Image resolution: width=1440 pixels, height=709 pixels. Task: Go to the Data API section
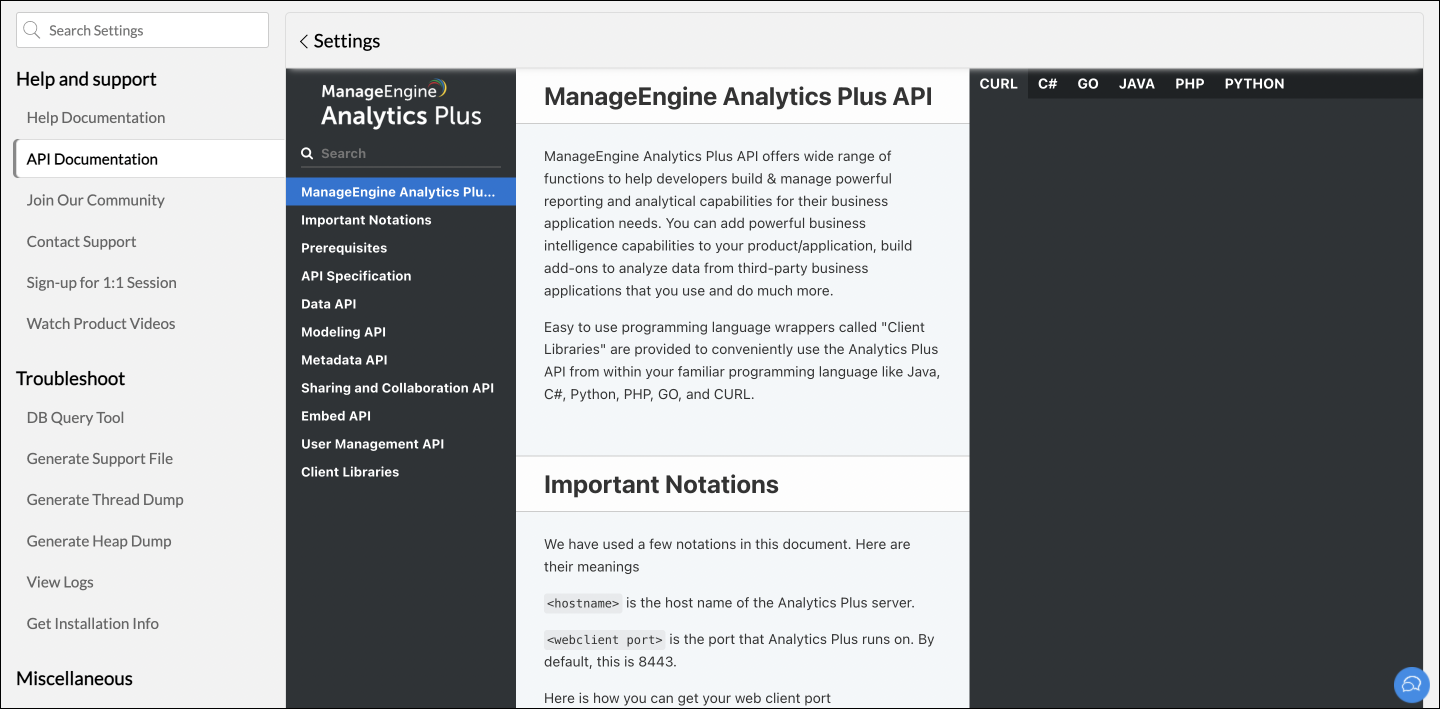click(328, 304)
